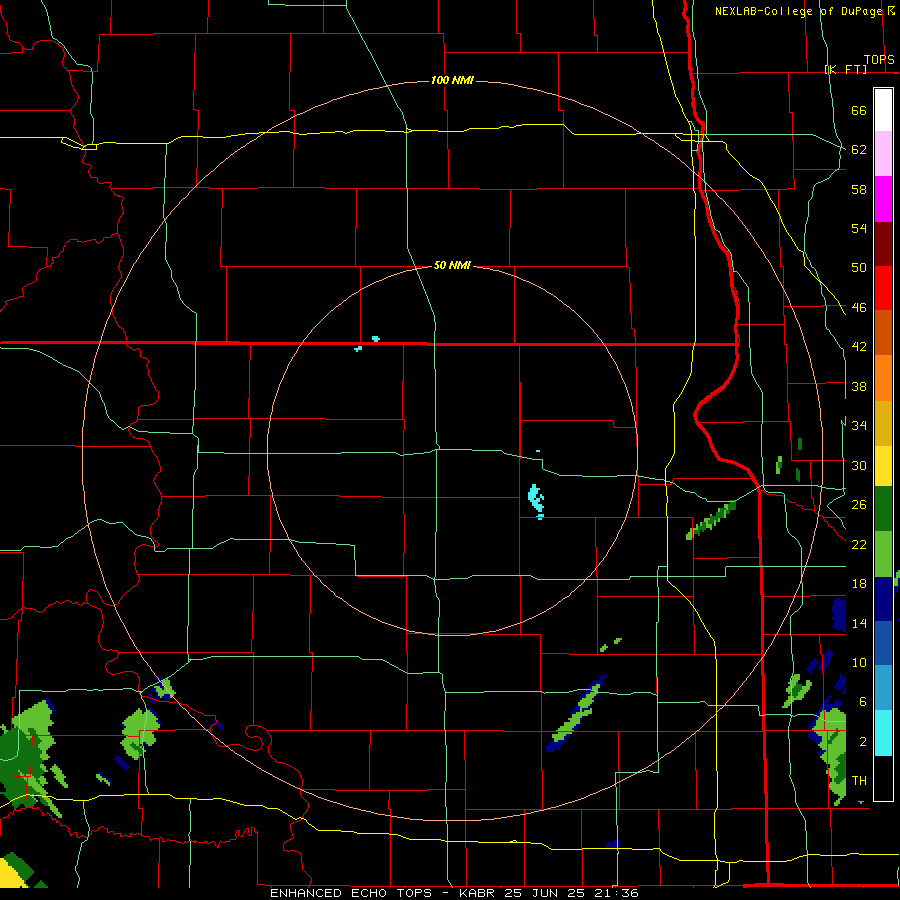Click the "58" scale value

pos(859,189)
